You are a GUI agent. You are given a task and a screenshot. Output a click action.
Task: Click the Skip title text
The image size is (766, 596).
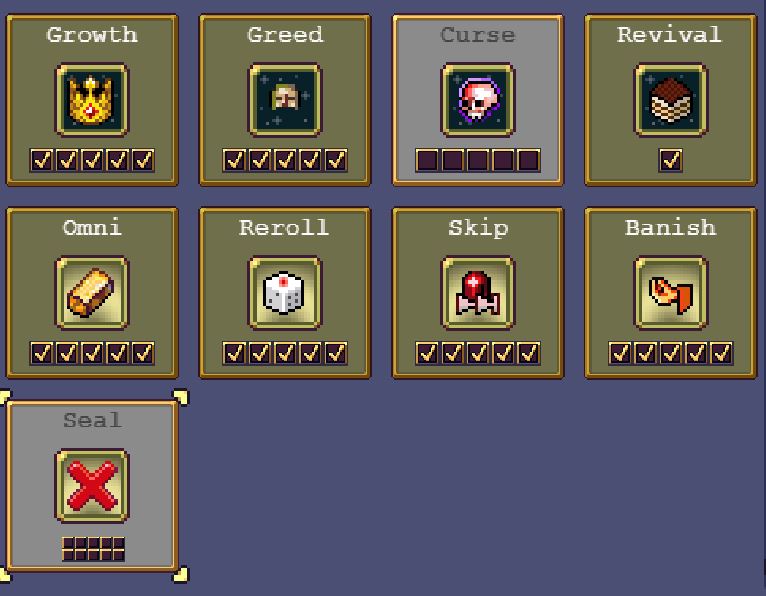(478, 228)
